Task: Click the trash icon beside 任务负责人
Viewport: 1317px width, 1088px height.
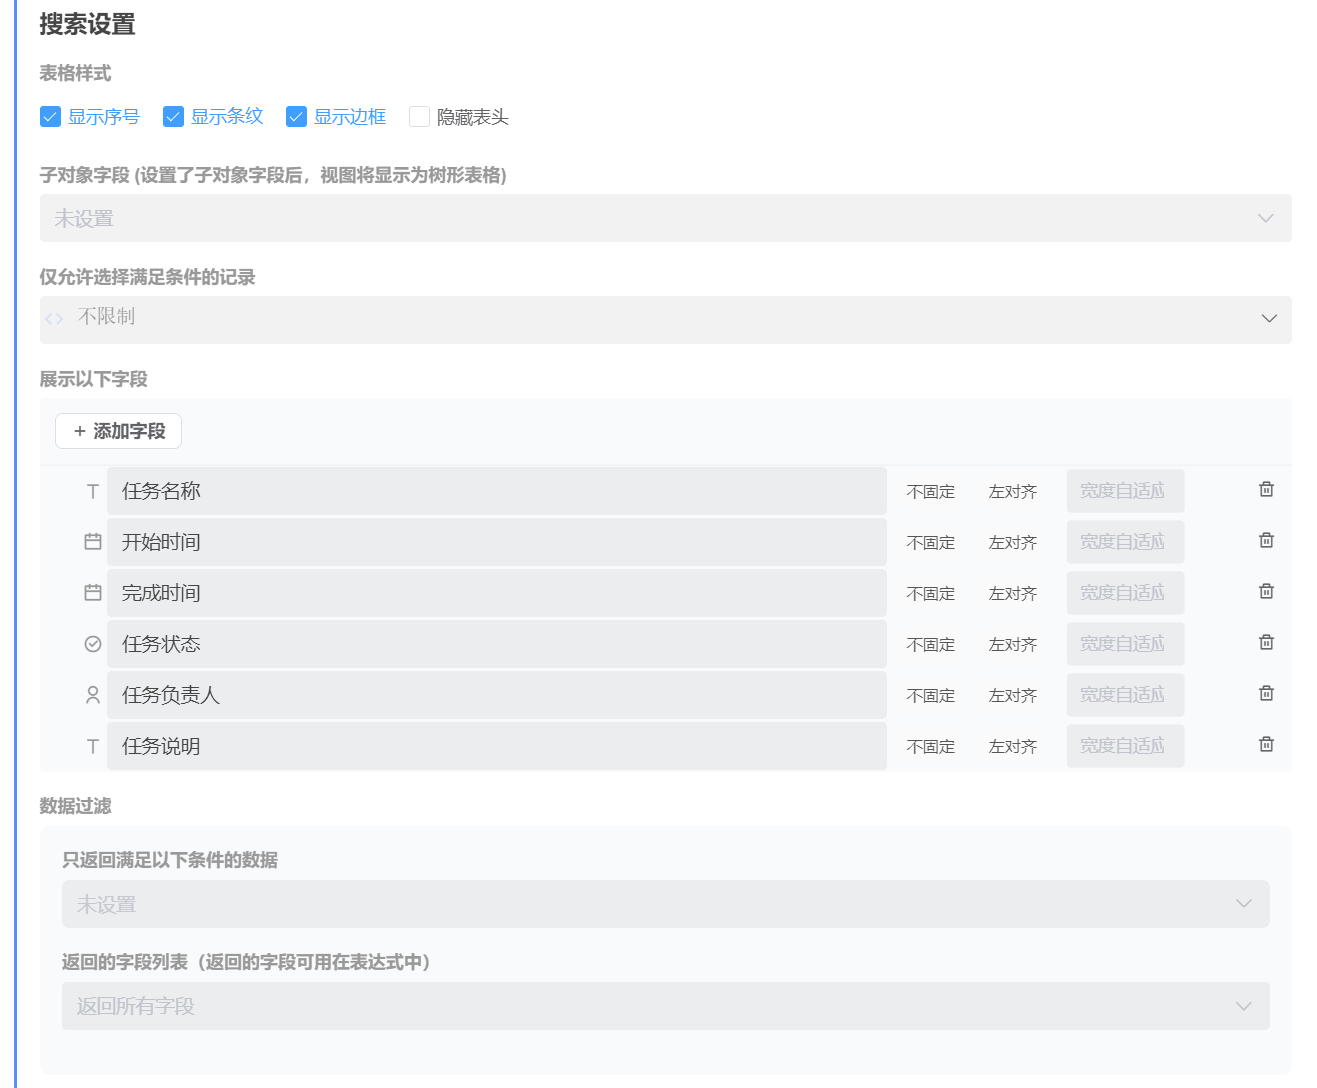Action: coord(1265,693)
